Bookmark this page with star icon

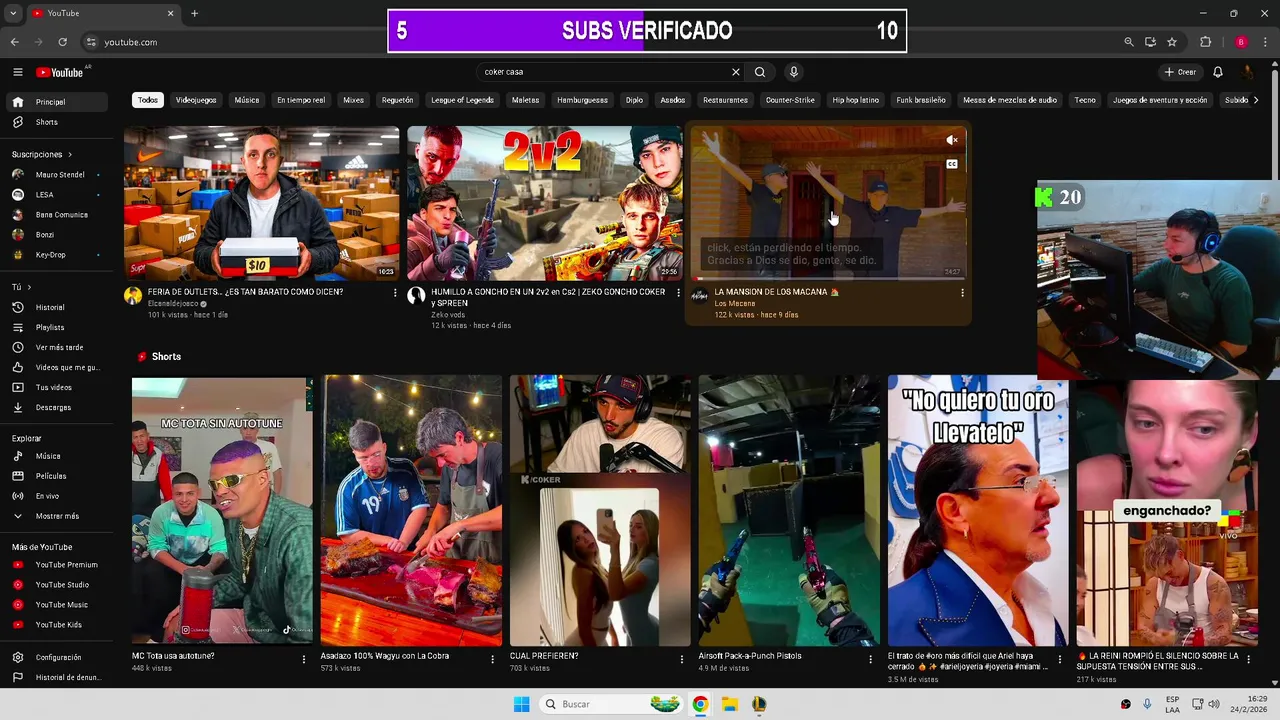1172,42
